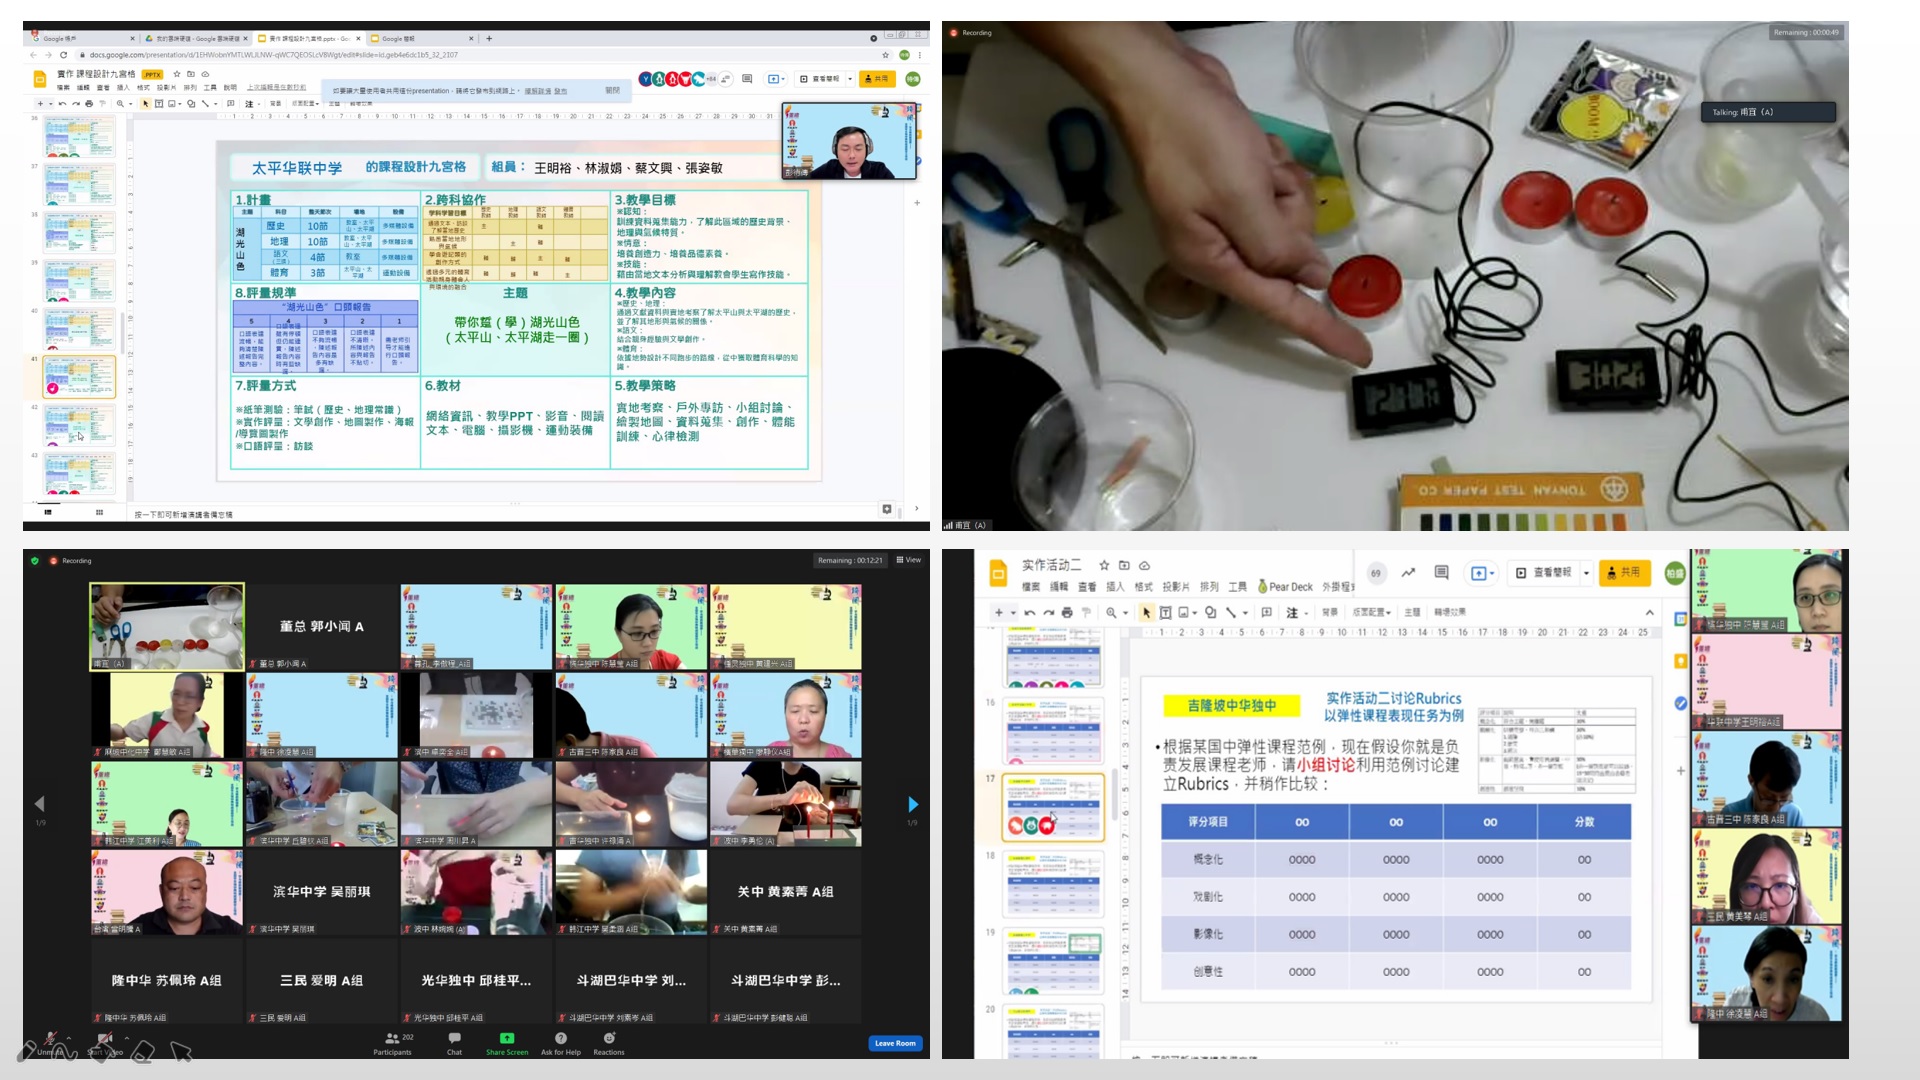Select the Text box tool in 实作活动二

click(x=1165, y=612)
